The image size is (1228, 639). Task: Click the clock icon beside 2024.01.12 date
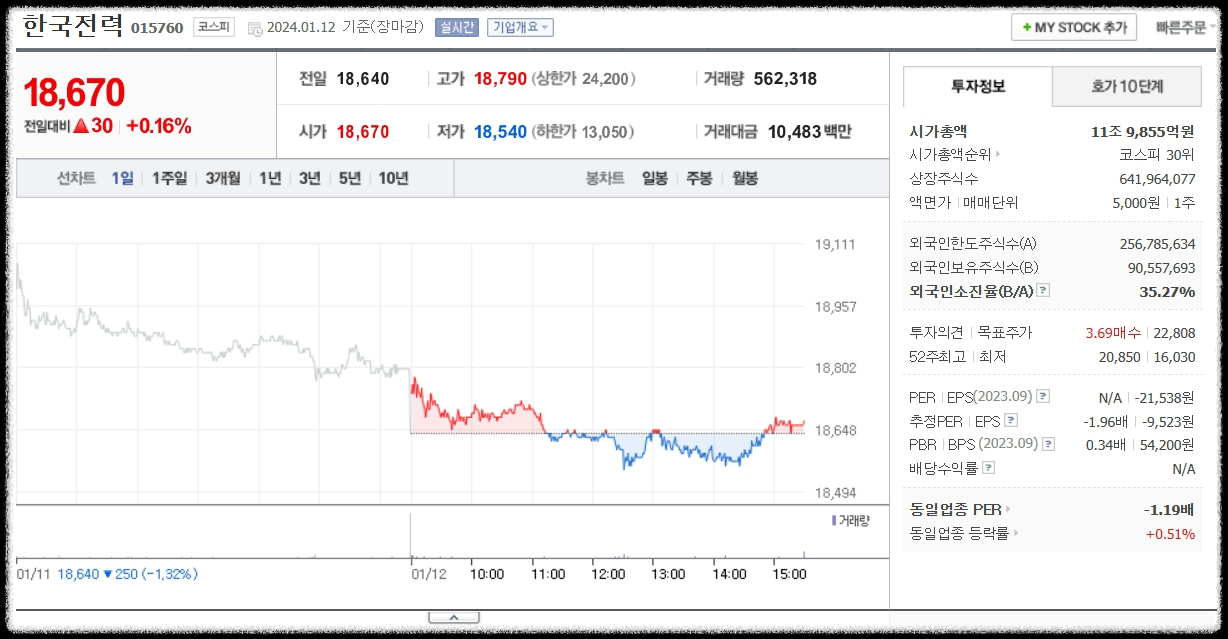tap(255, 28)
